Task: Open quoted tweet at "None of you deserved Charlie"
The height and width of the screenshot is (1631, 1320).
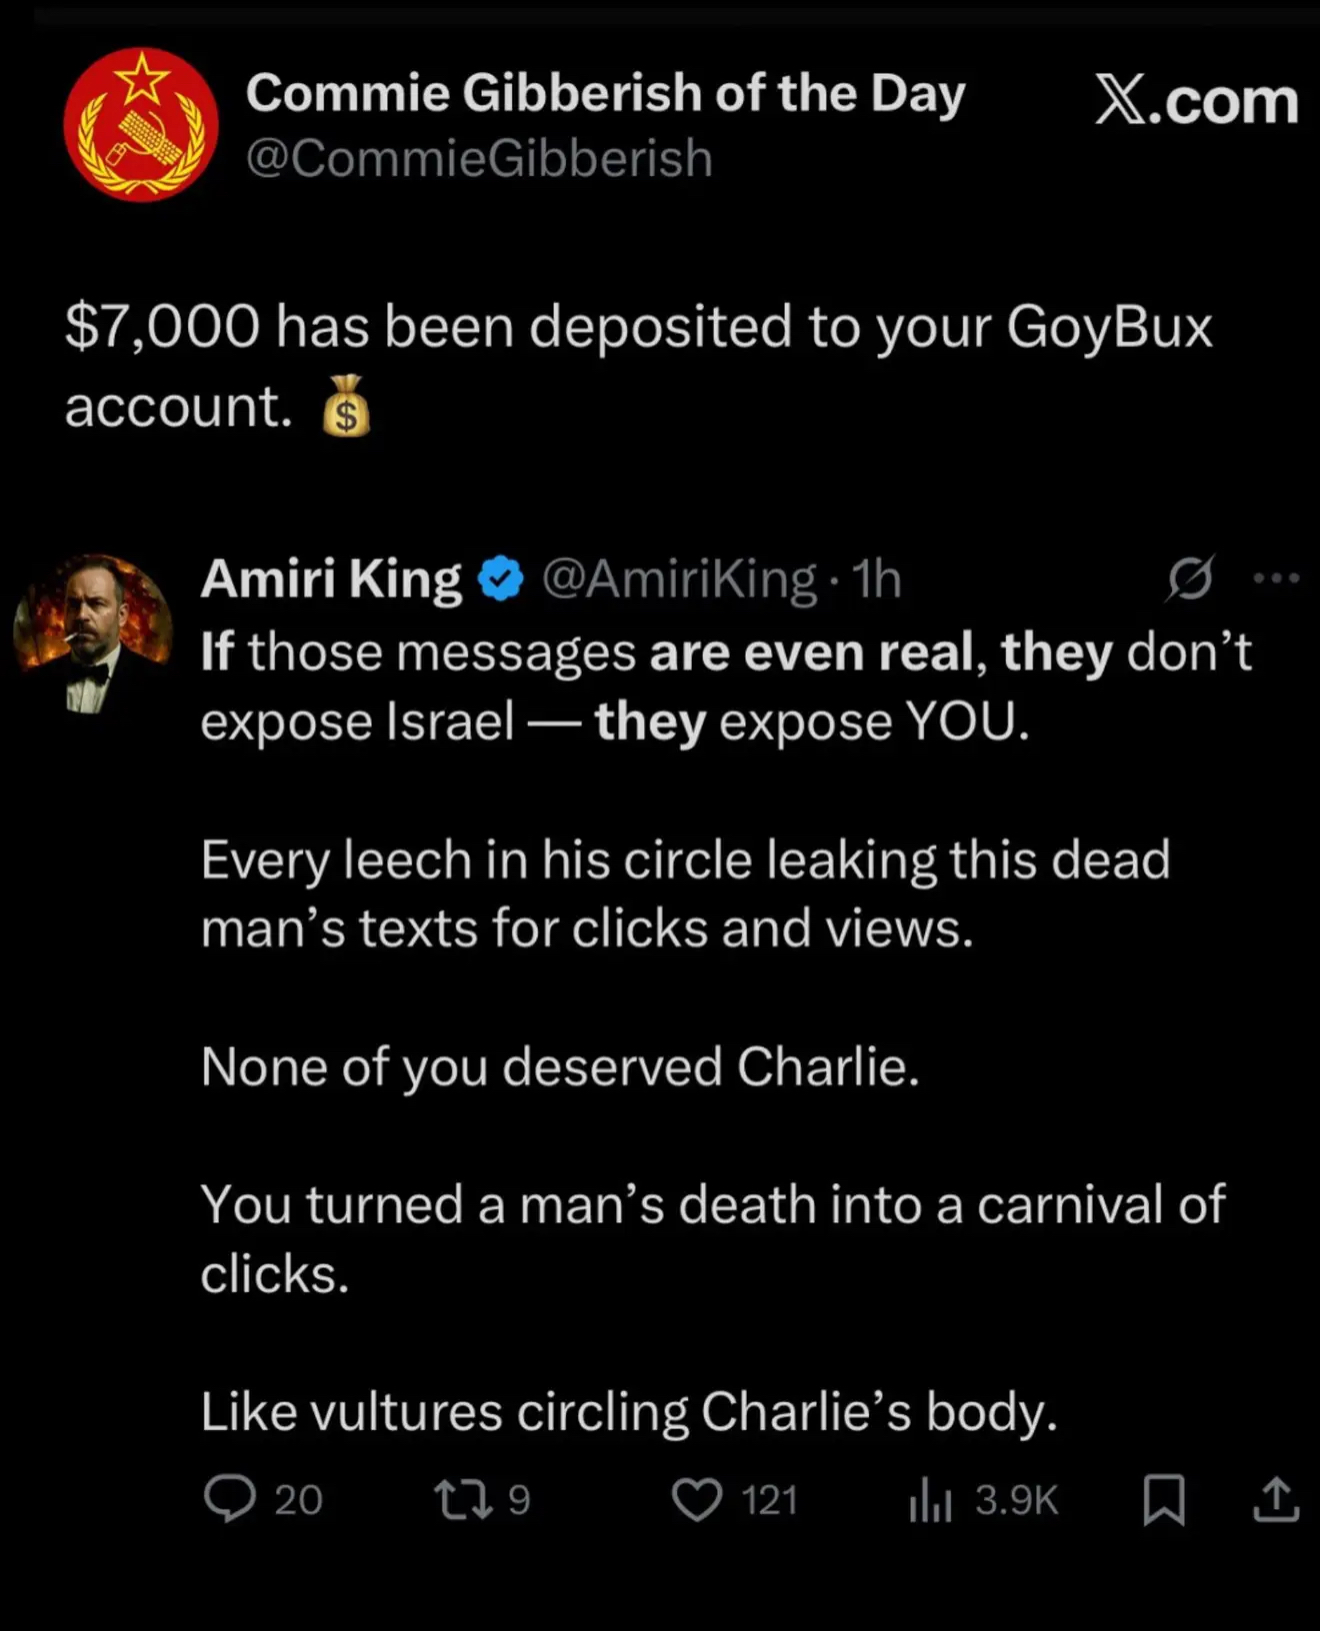Action: 560,1066
